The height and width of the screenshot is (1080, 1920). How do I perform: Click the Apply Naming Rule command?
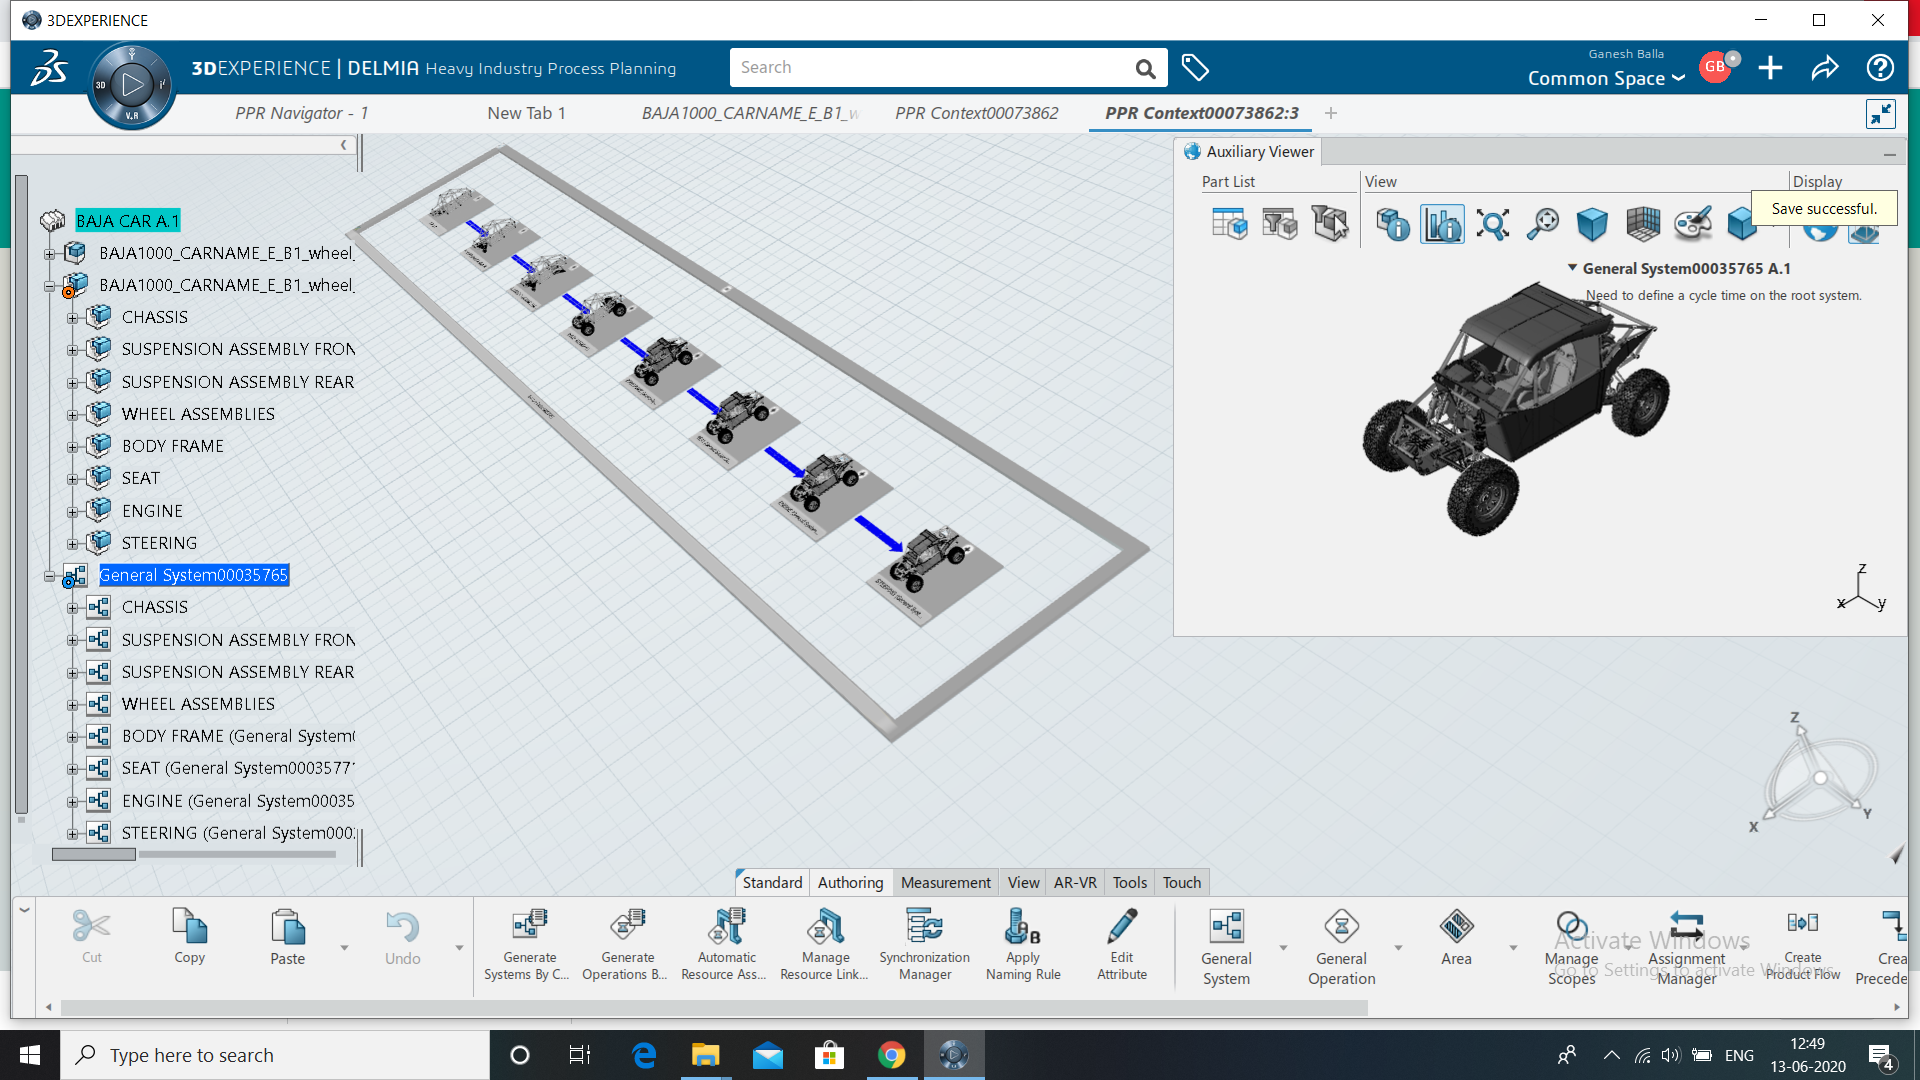(1023, 945)
